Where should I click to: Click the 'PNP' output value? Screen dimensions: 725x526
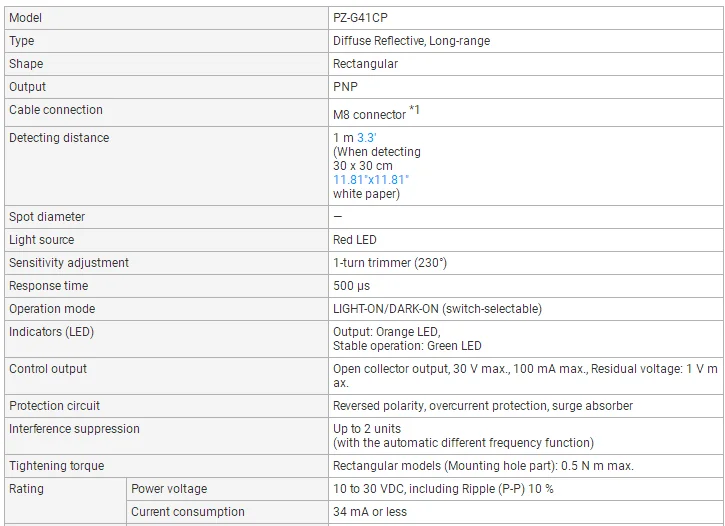(345, 87)
